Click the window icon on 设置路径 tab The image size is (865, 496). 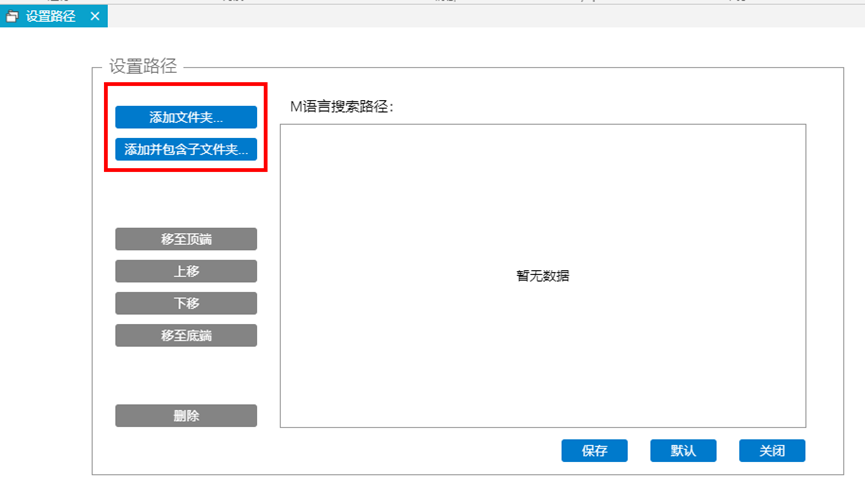(x=12, y=17)
